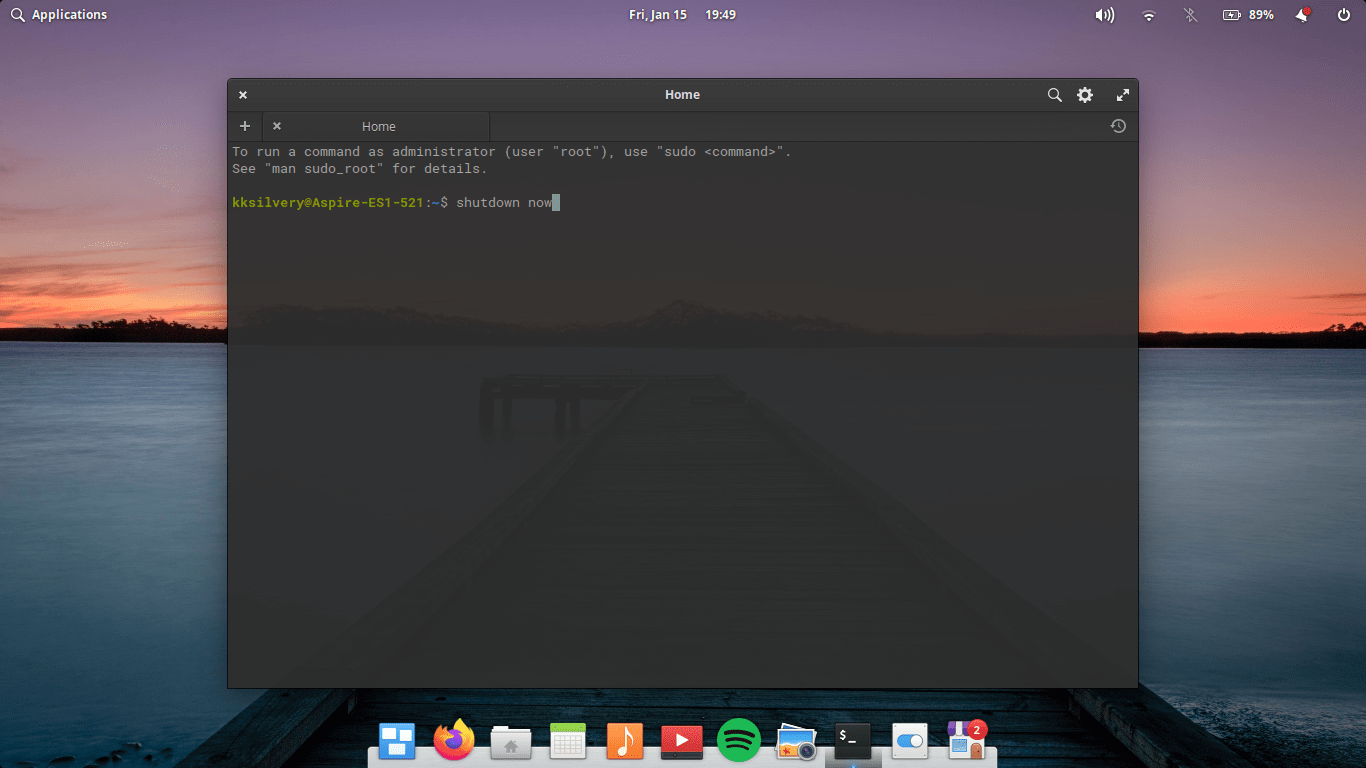Click the 'shutdown now' command text

[x=504, y=202]
